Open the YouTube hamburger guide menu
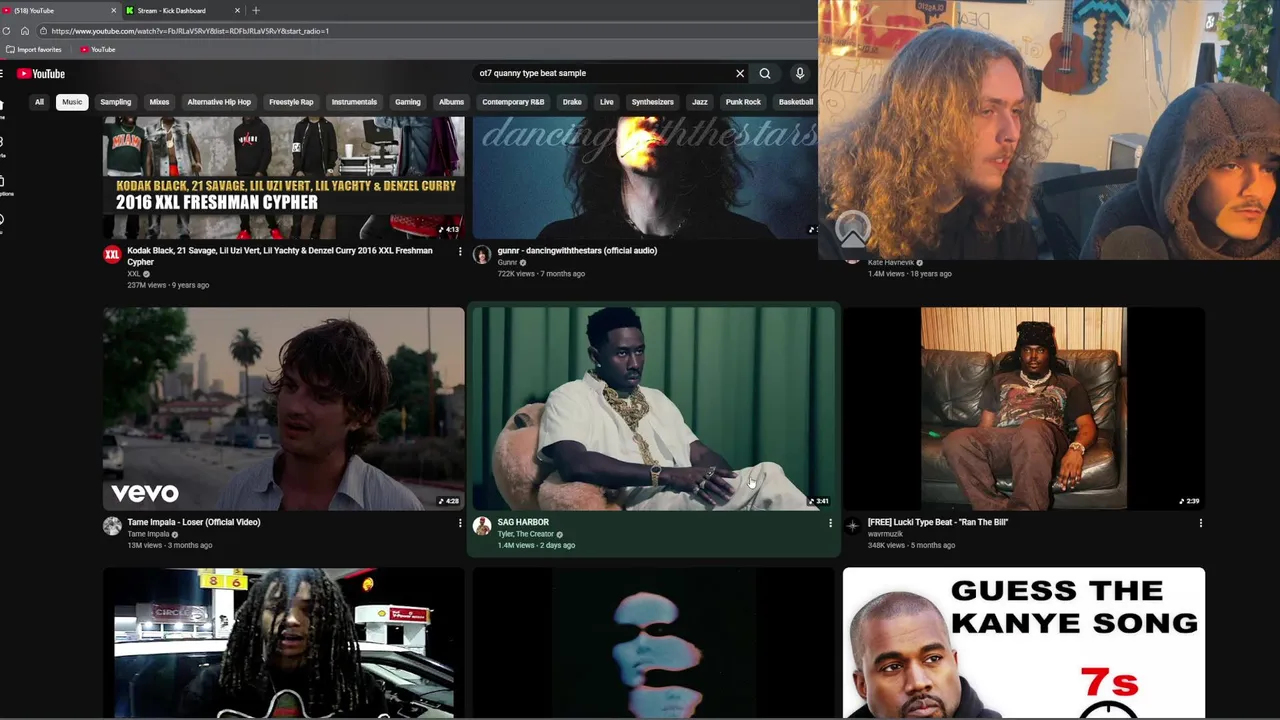Viewport: 1280px width, 720px height. pyautogui.click(x=2, y=73)
